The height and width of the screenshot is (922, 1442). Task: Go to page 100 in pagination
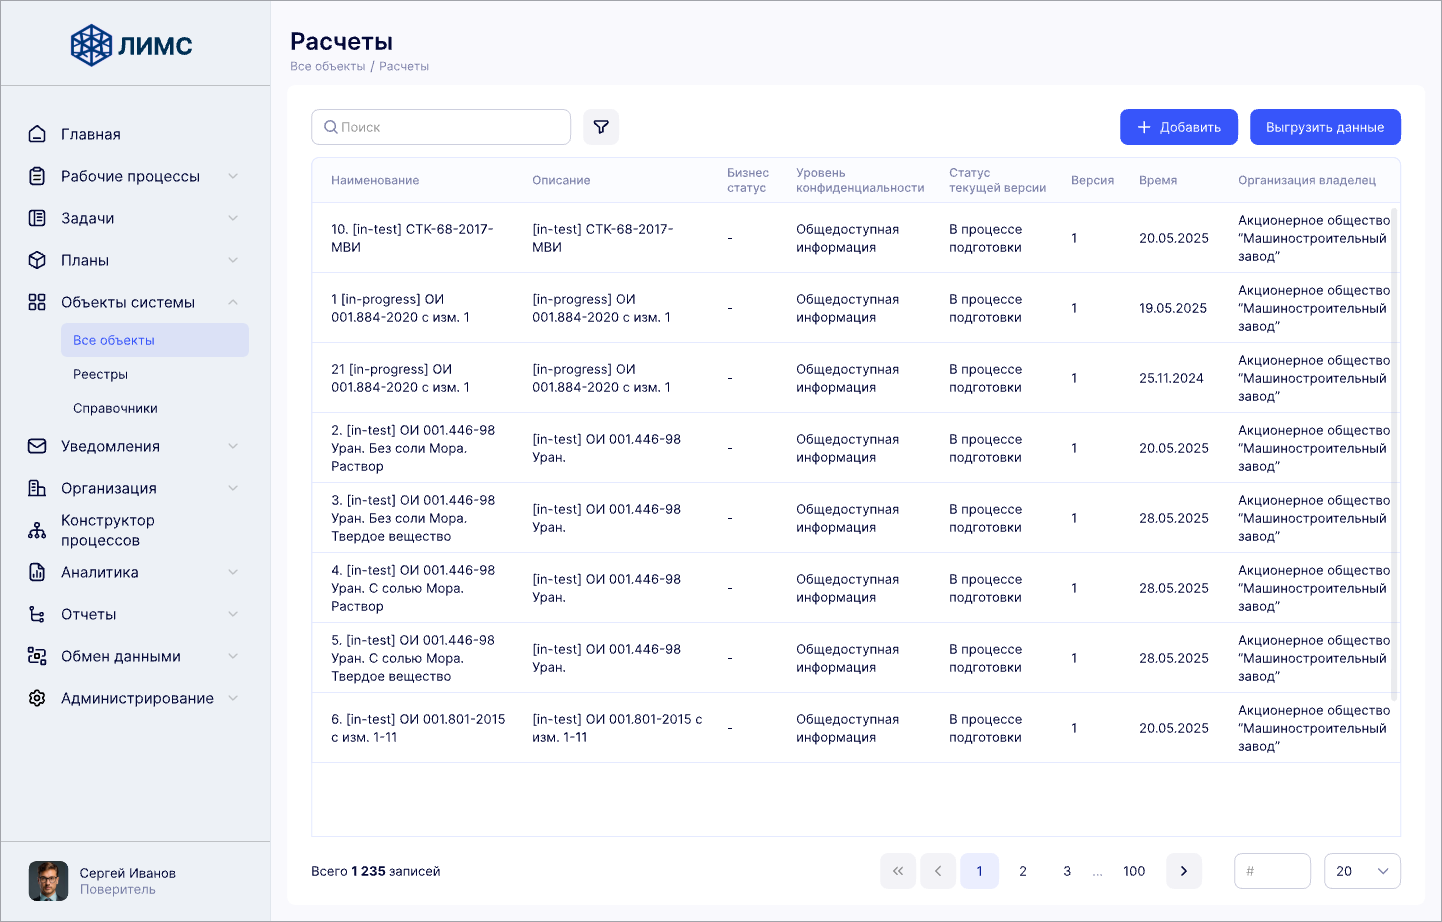(1133, 871)
